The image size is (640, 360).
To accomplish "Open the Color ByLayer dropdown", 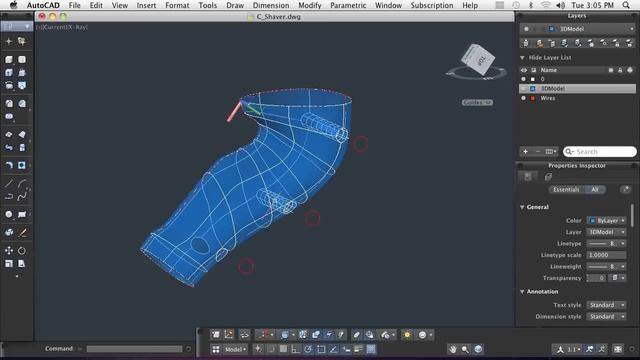I will 606,220.
